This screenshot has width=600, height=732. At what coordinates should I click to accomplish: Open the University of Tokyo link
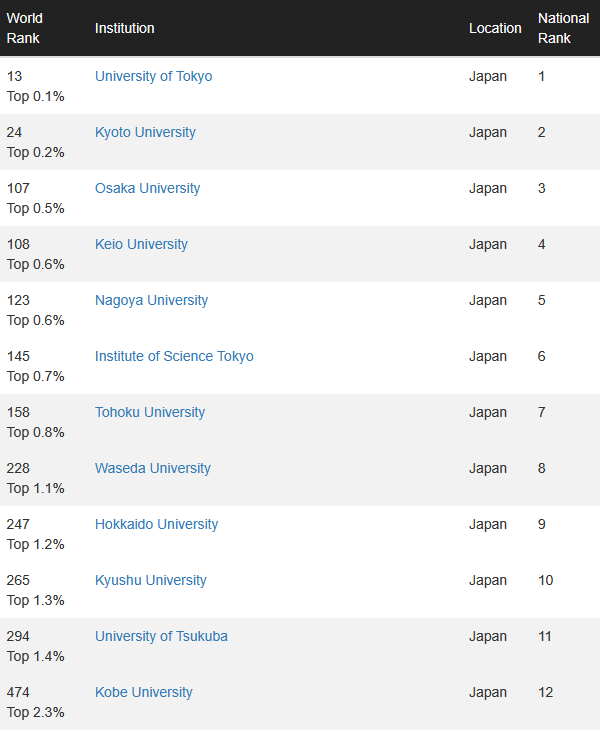click(x=154, y=76)
